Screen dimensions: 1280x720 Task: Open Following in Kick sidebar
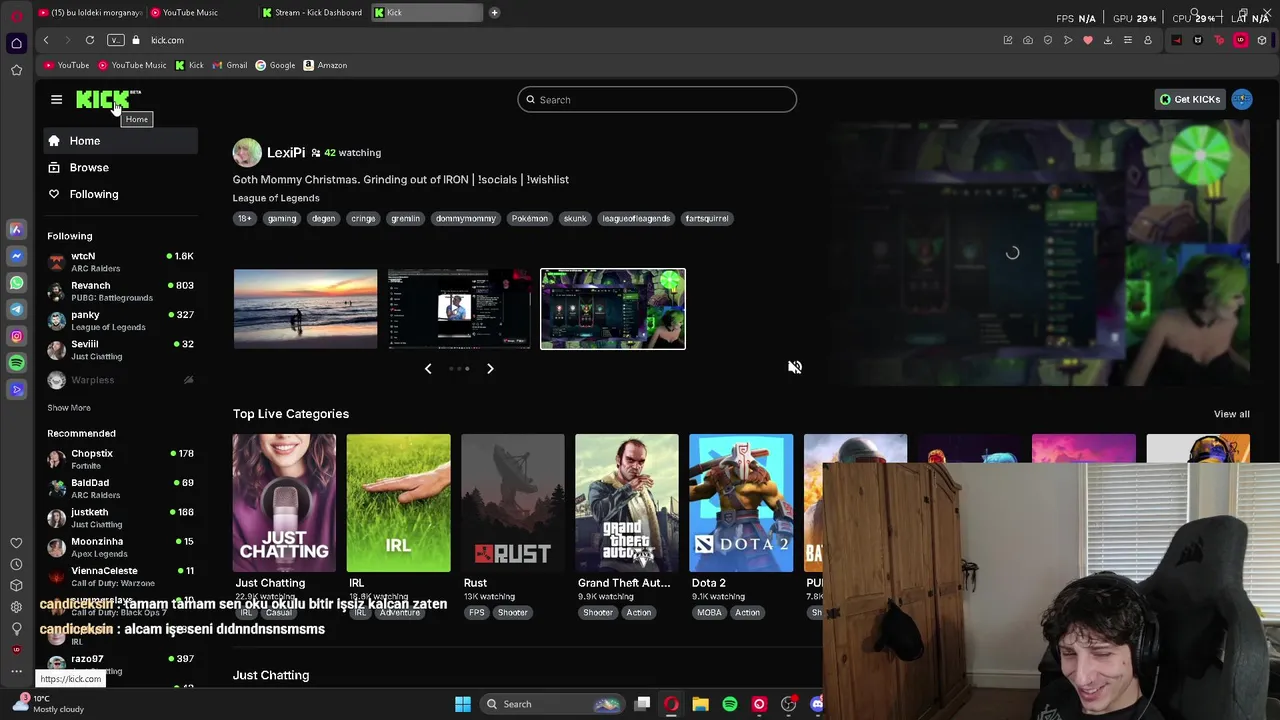click(120, 194)
